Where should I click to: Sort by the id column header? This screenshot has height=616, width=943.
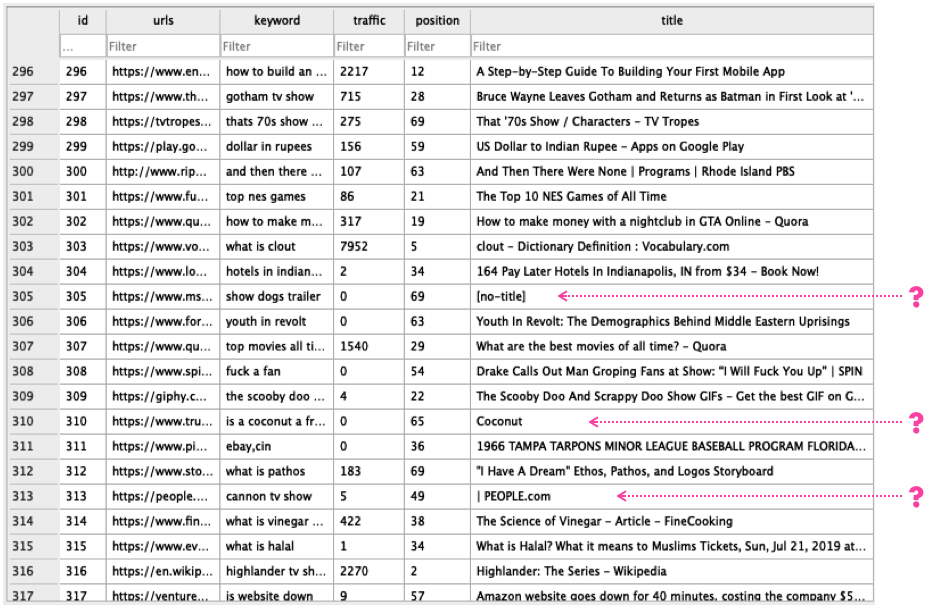[82, 20]
